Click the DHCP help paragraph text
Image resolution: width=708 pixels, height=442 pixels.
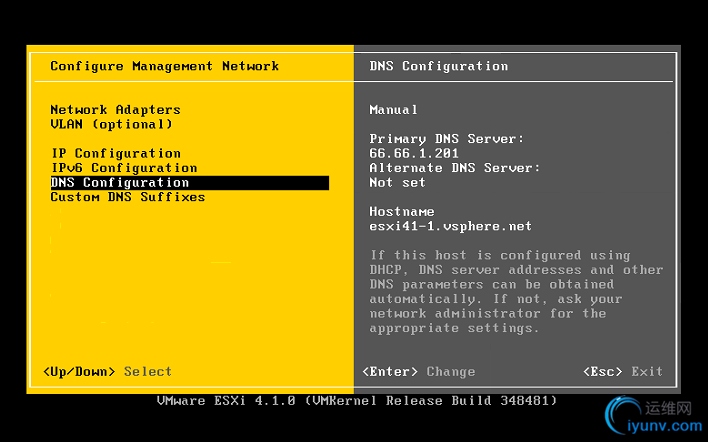(515, 292)
